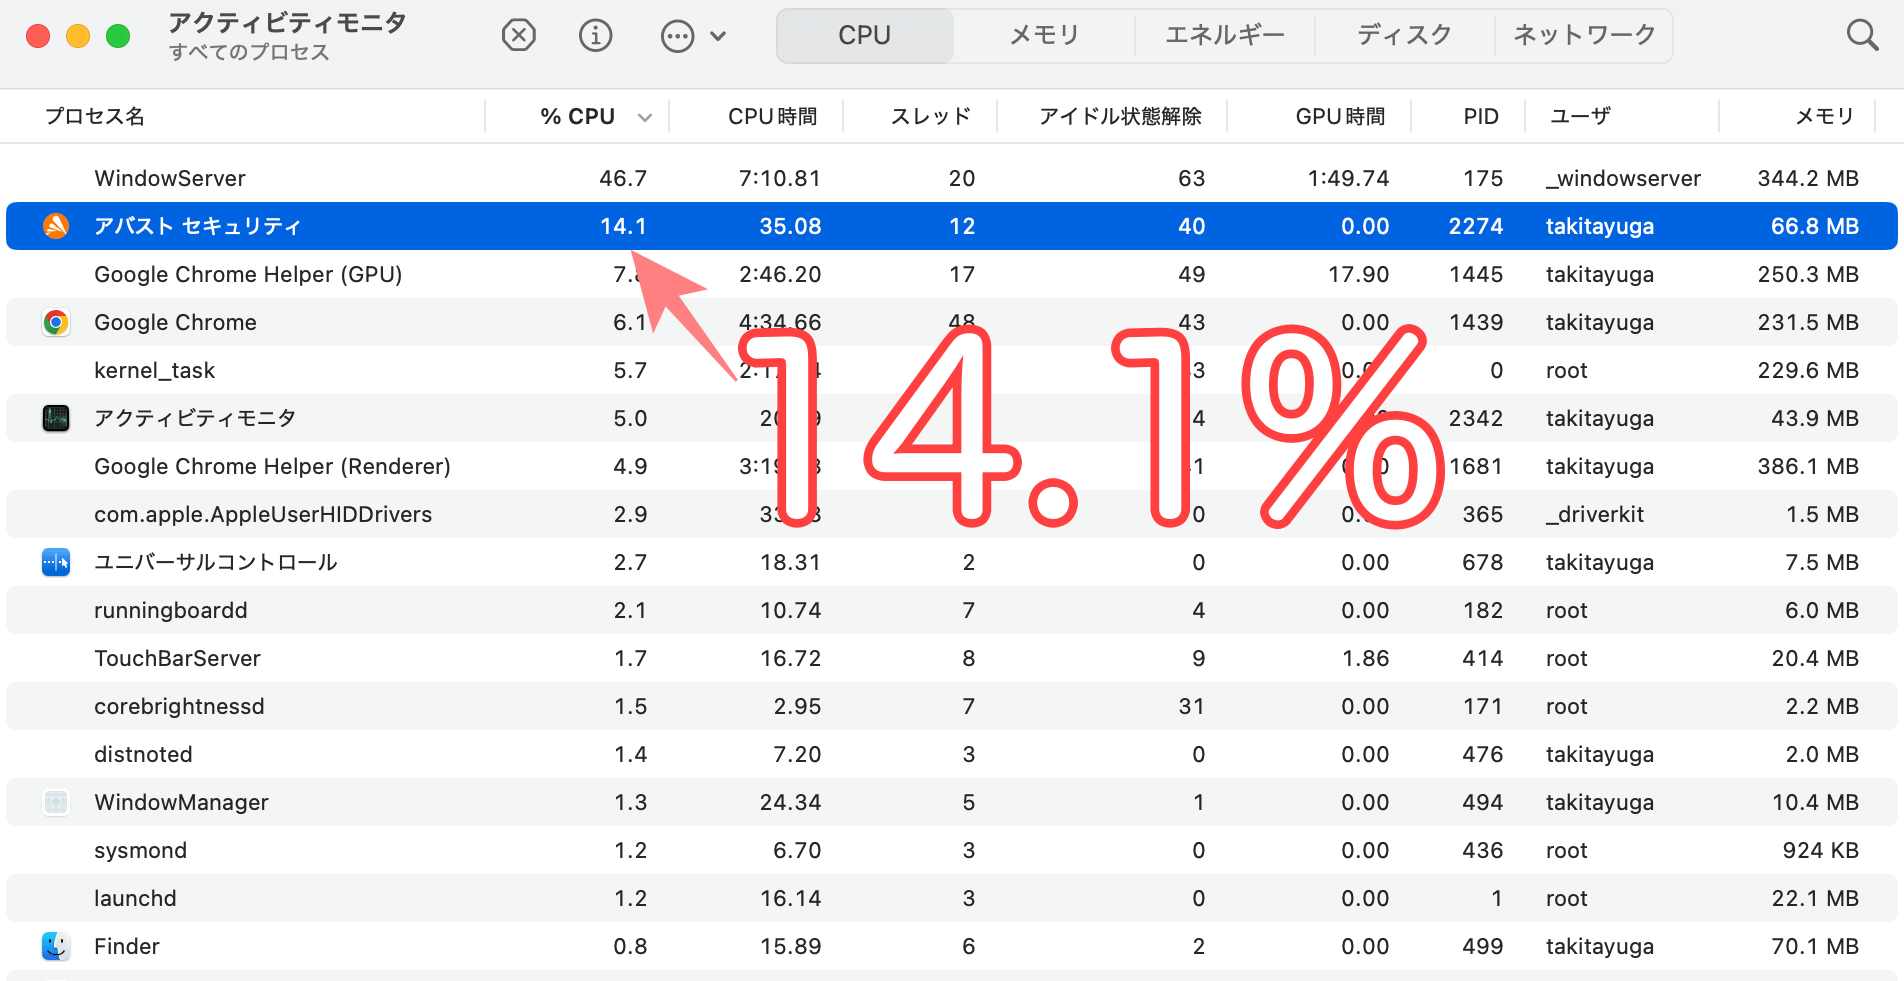Image resolution: width=1904 pixels, height=981 pixels.
Task: Sort by GPU時間 column header
Action: click(1340, 117)
